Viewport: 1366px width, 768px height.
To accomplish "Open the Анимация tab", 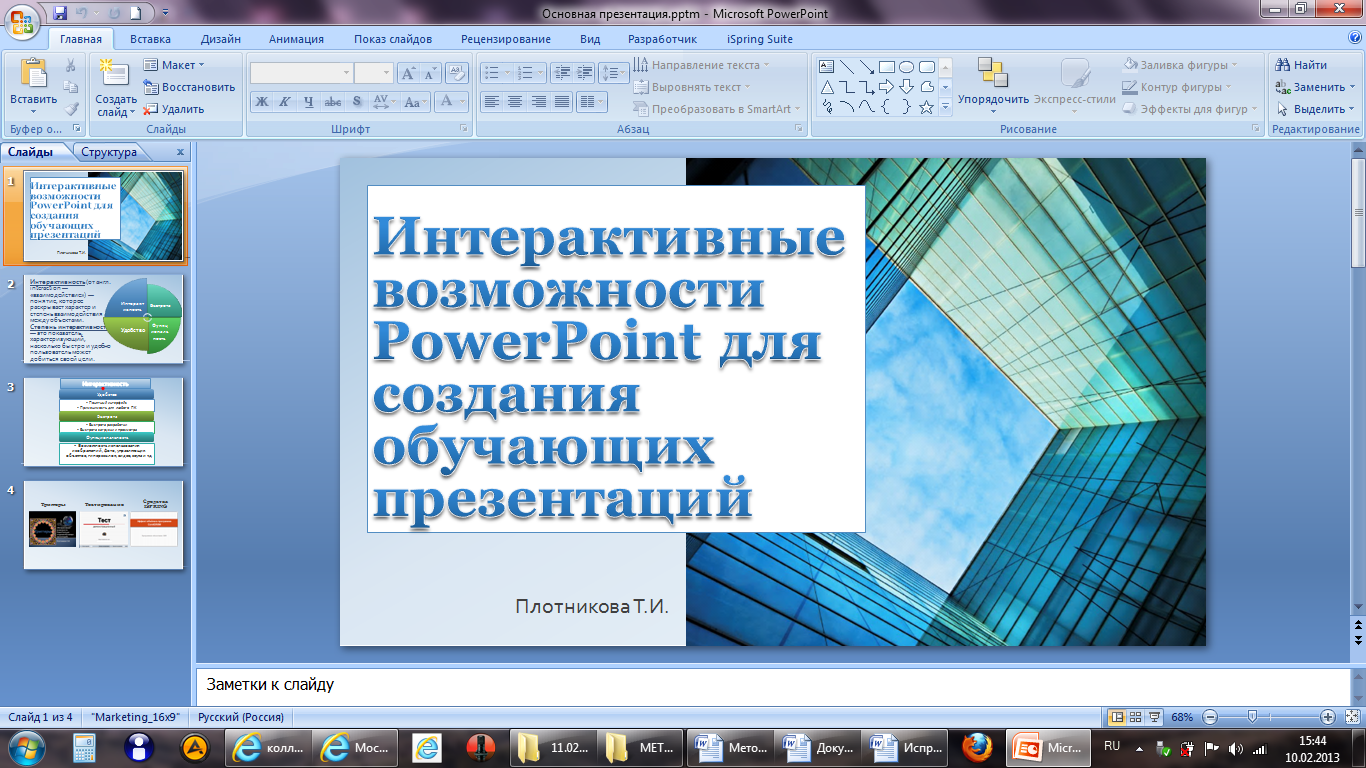I will pos(296,39).
